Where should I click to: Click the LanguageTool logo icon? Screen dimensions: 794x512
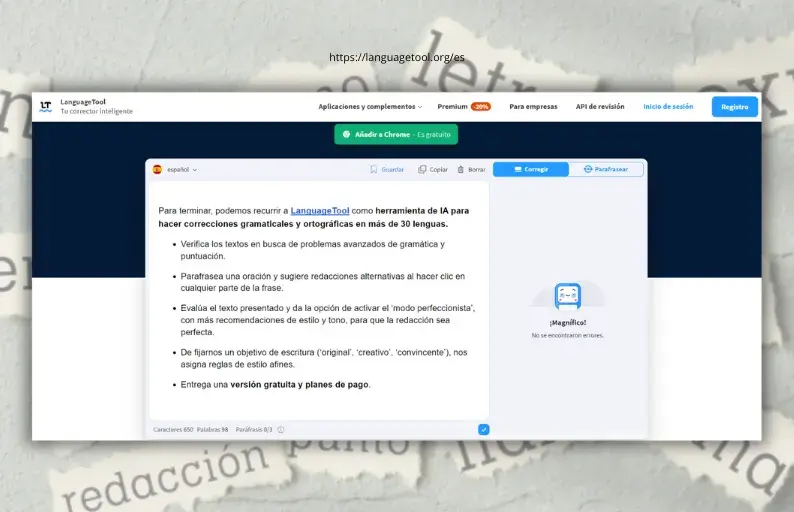pyautogui.click(x=46, y=106)
